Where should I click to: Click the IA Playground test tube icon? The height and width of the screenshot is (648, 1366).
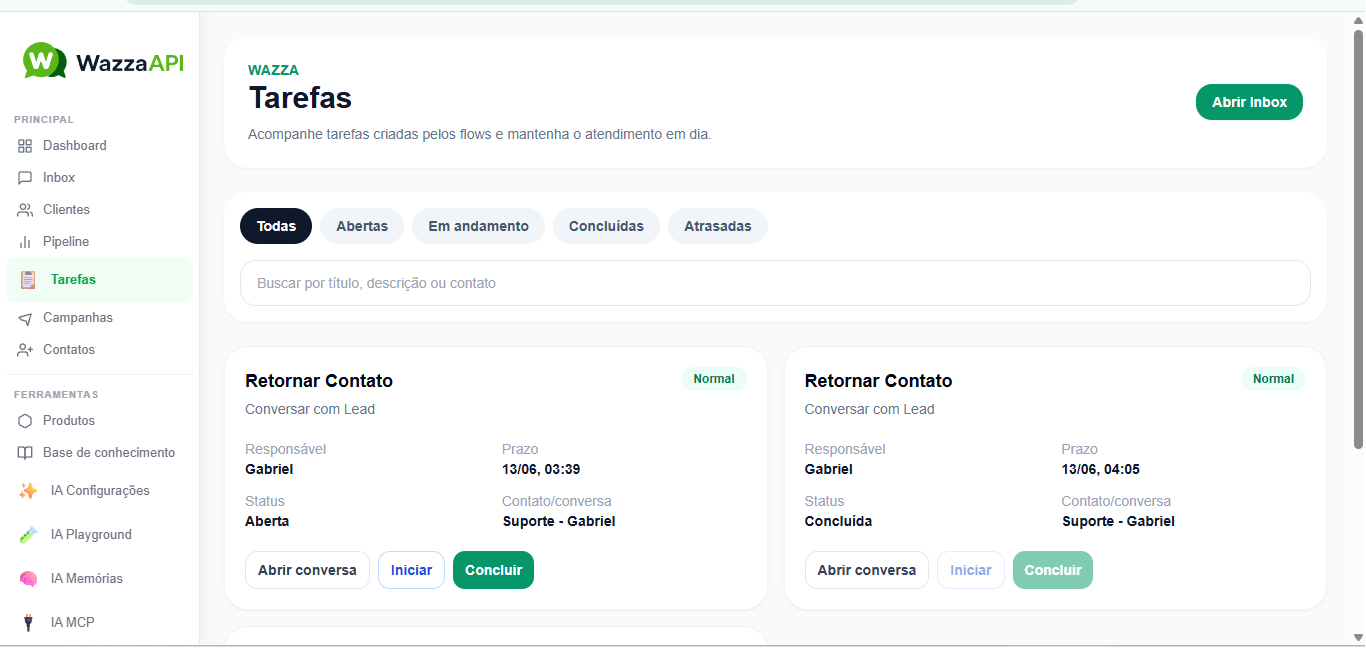coord(28,535)
